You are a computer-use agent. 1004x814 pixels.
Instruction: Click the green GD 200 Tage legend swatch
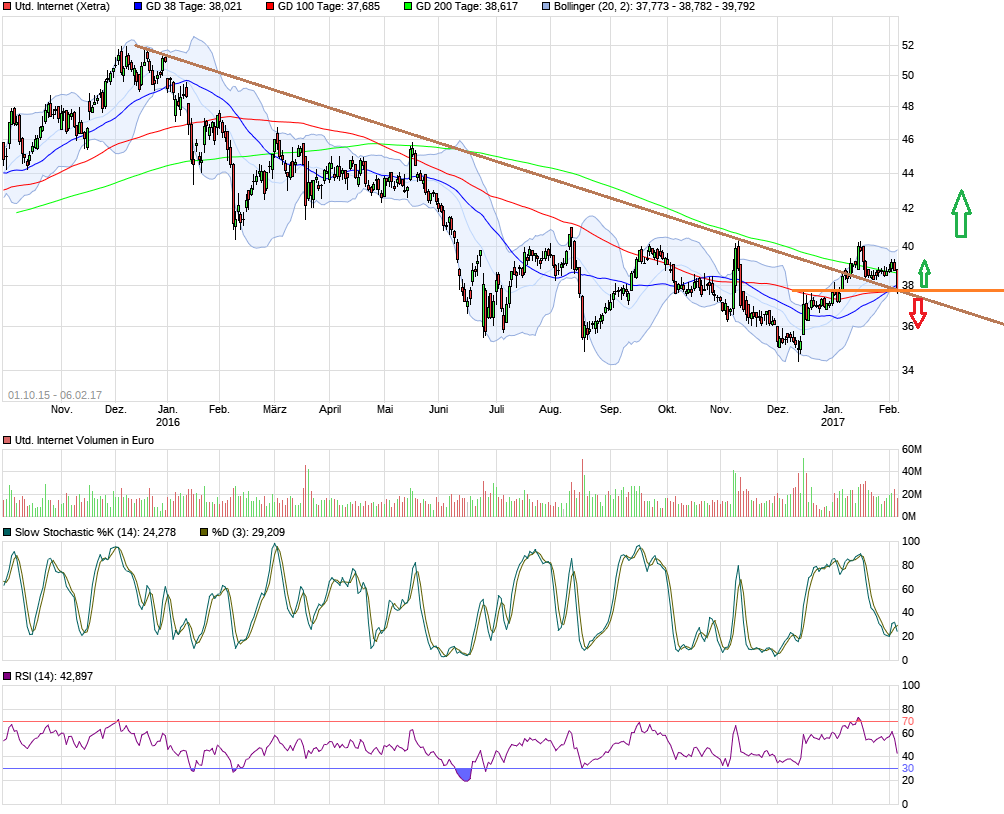tap(408, 6)
